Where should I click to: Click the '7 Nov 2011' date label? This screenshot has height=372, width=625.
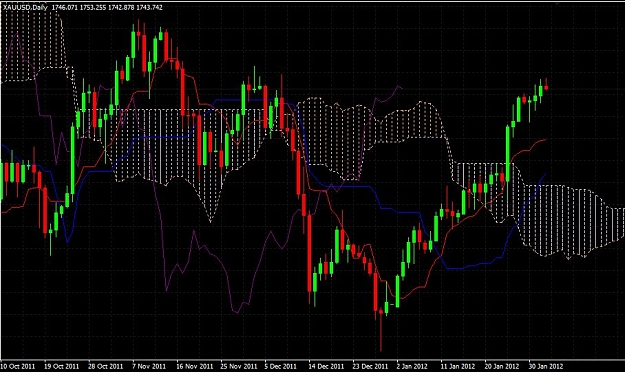(149, 366)
